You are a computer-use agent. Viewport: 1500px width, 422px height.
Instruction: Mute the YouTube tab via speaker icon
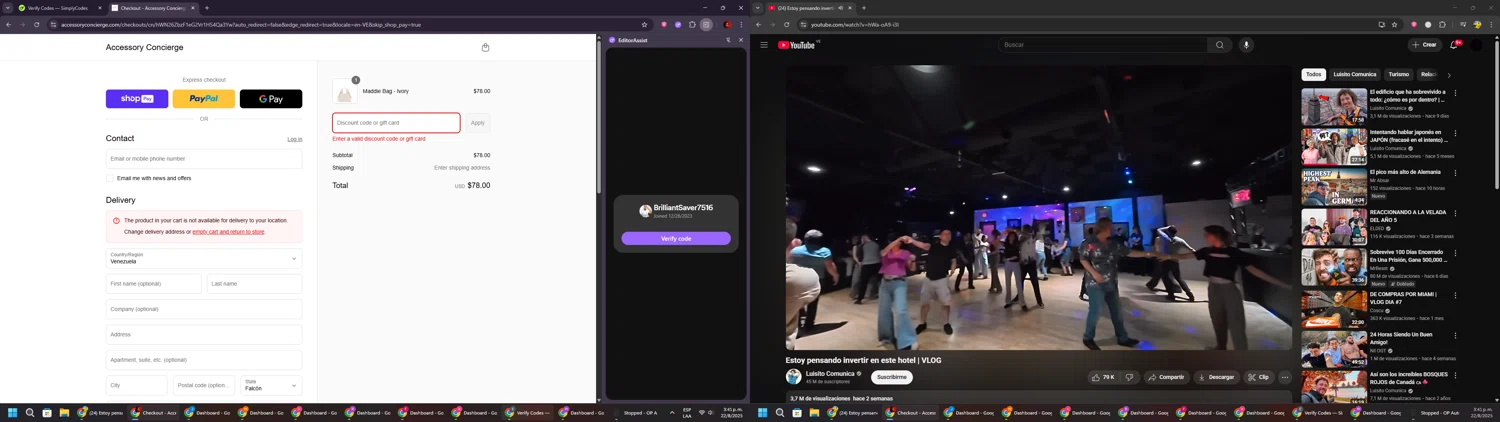(840, 8)
